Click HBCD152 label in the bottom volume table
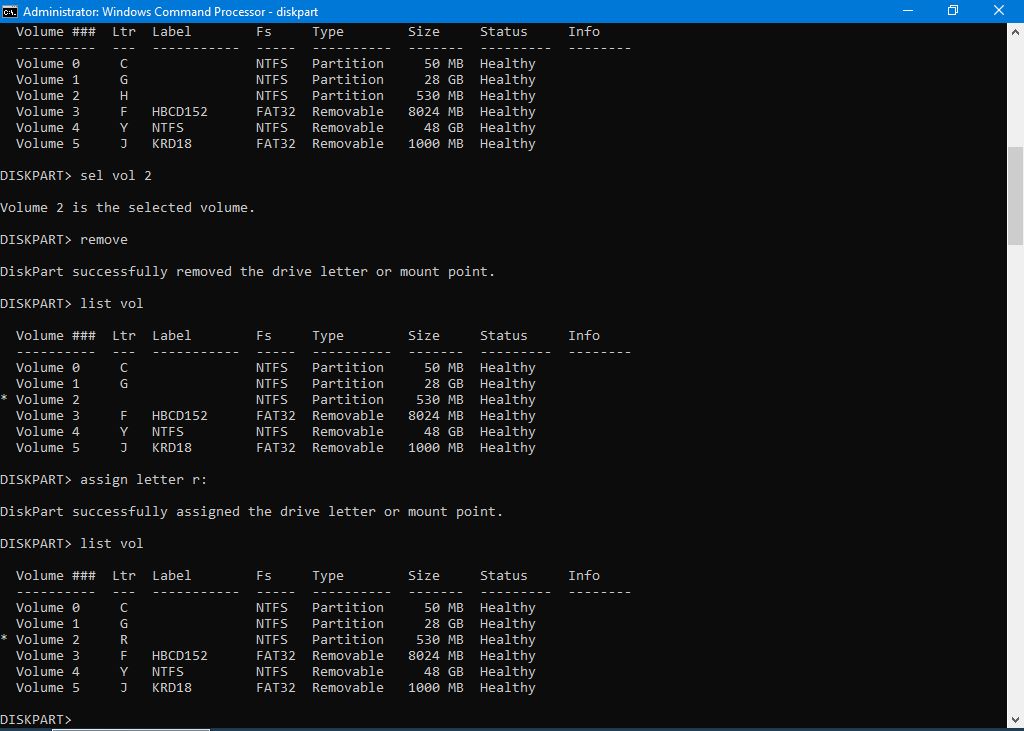1024x731 pixels. (x=180, y=656)
